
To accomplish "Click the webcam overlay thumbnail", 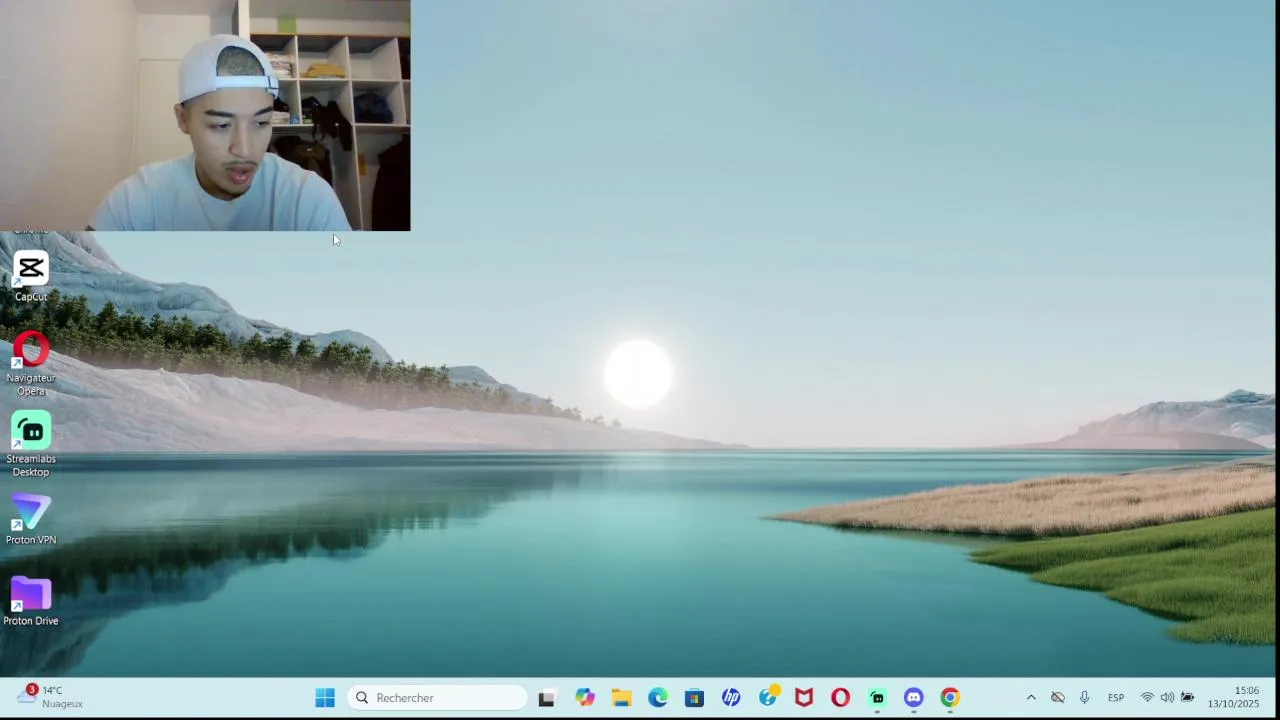I will point(205,115).
